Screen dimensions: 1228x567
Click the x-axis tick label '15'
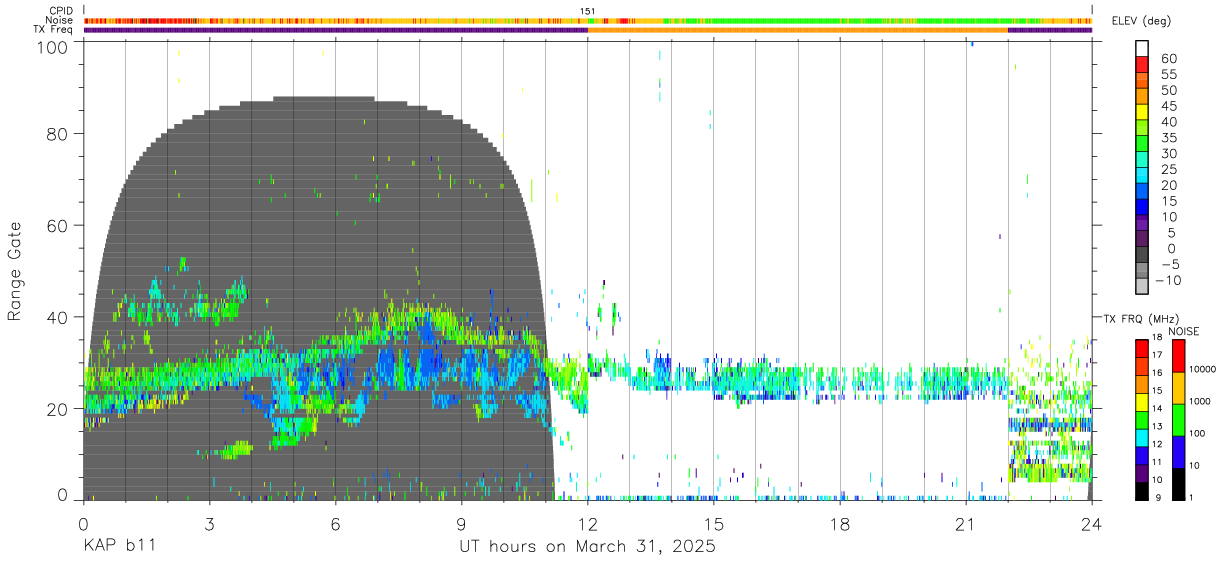pyautogui.click(x=713, y=524)
